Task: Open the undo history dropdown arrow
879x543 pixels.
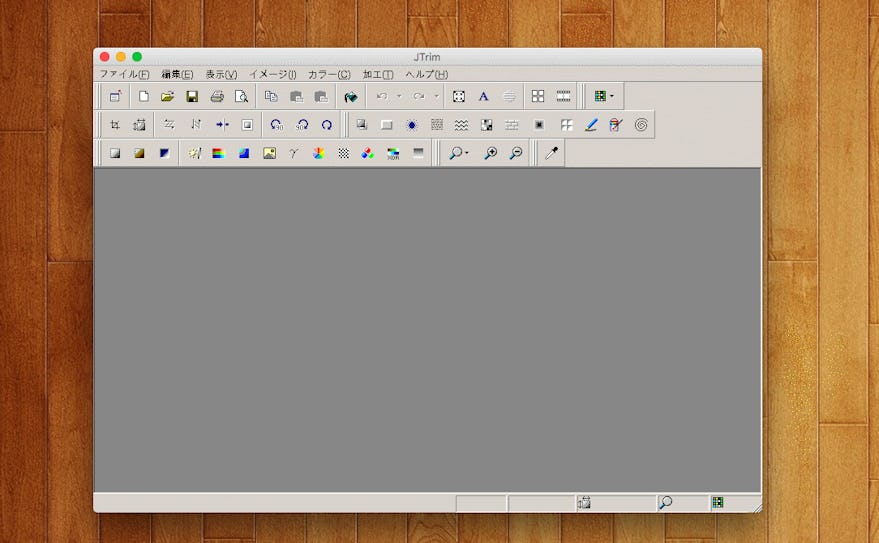Action: coord(398,97)
